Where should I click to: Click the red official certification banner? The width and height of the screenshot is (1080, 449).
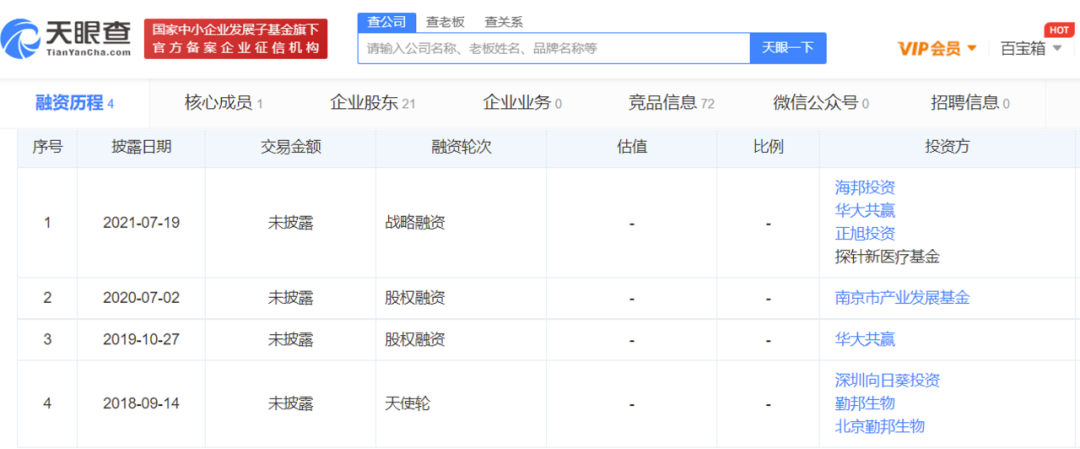[x=235, y=39]
